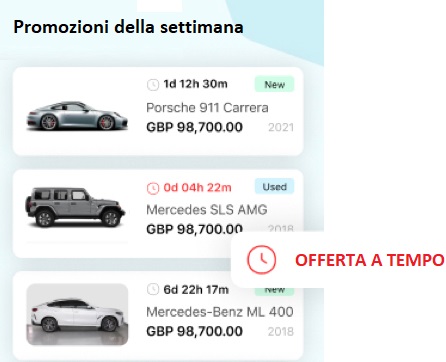Click the Promozioni della settimana heading

[128, 27]
